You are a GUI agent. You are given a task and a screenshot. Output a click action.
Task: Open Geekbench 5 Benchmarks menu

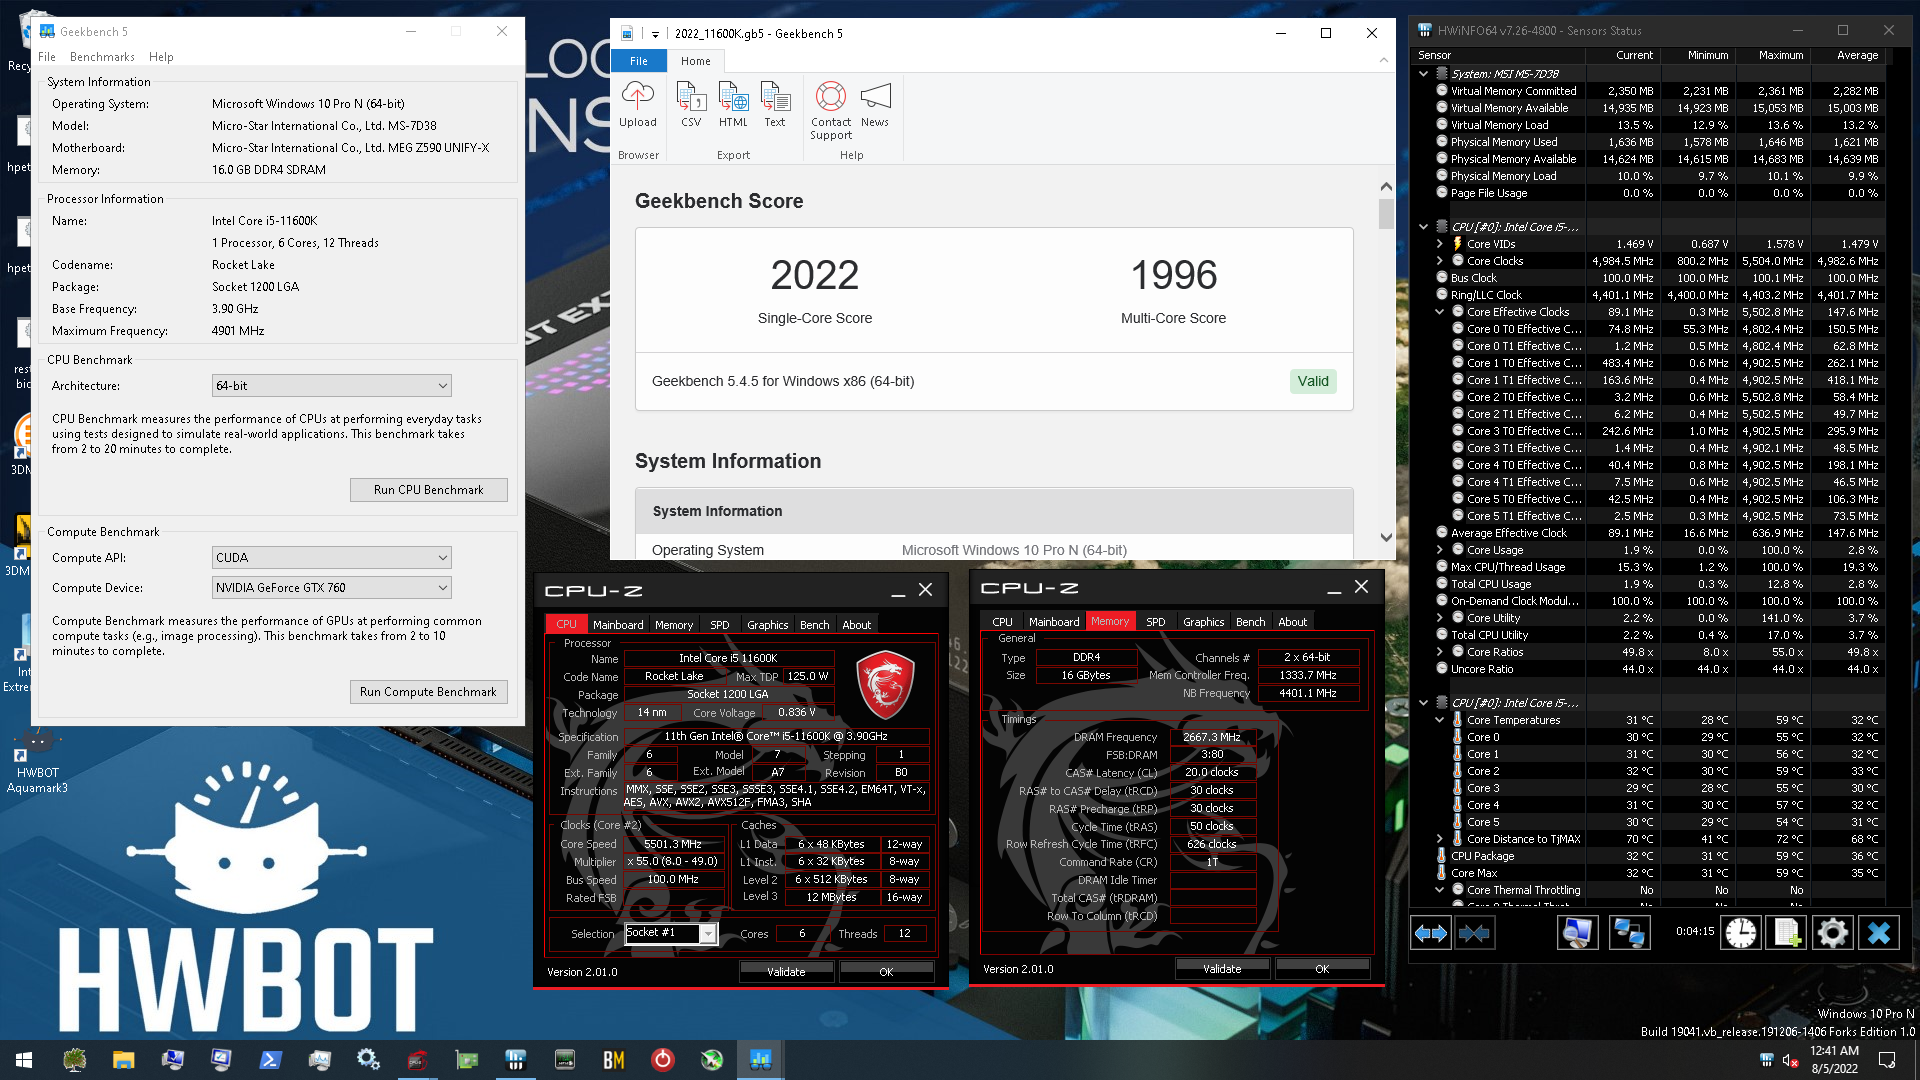102,57
